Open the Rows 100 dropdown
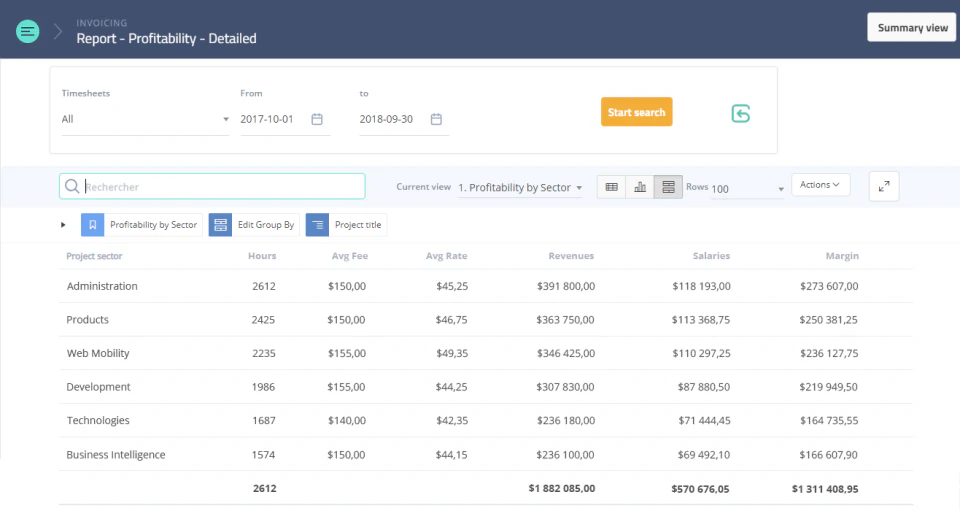The image size is (960, 511). coord(748,189)
